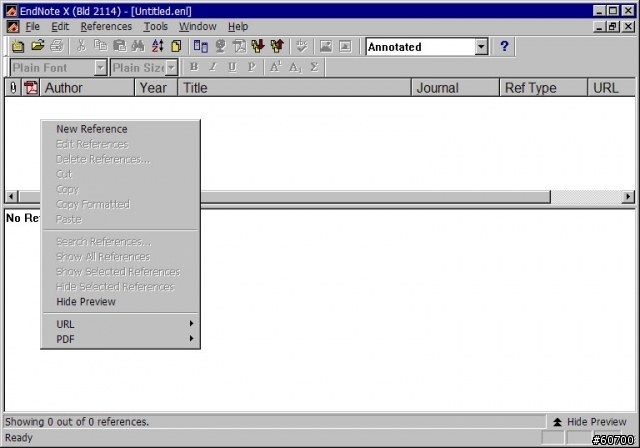
Task: Click the Print toolbar icon
Action: coord(57,46)
